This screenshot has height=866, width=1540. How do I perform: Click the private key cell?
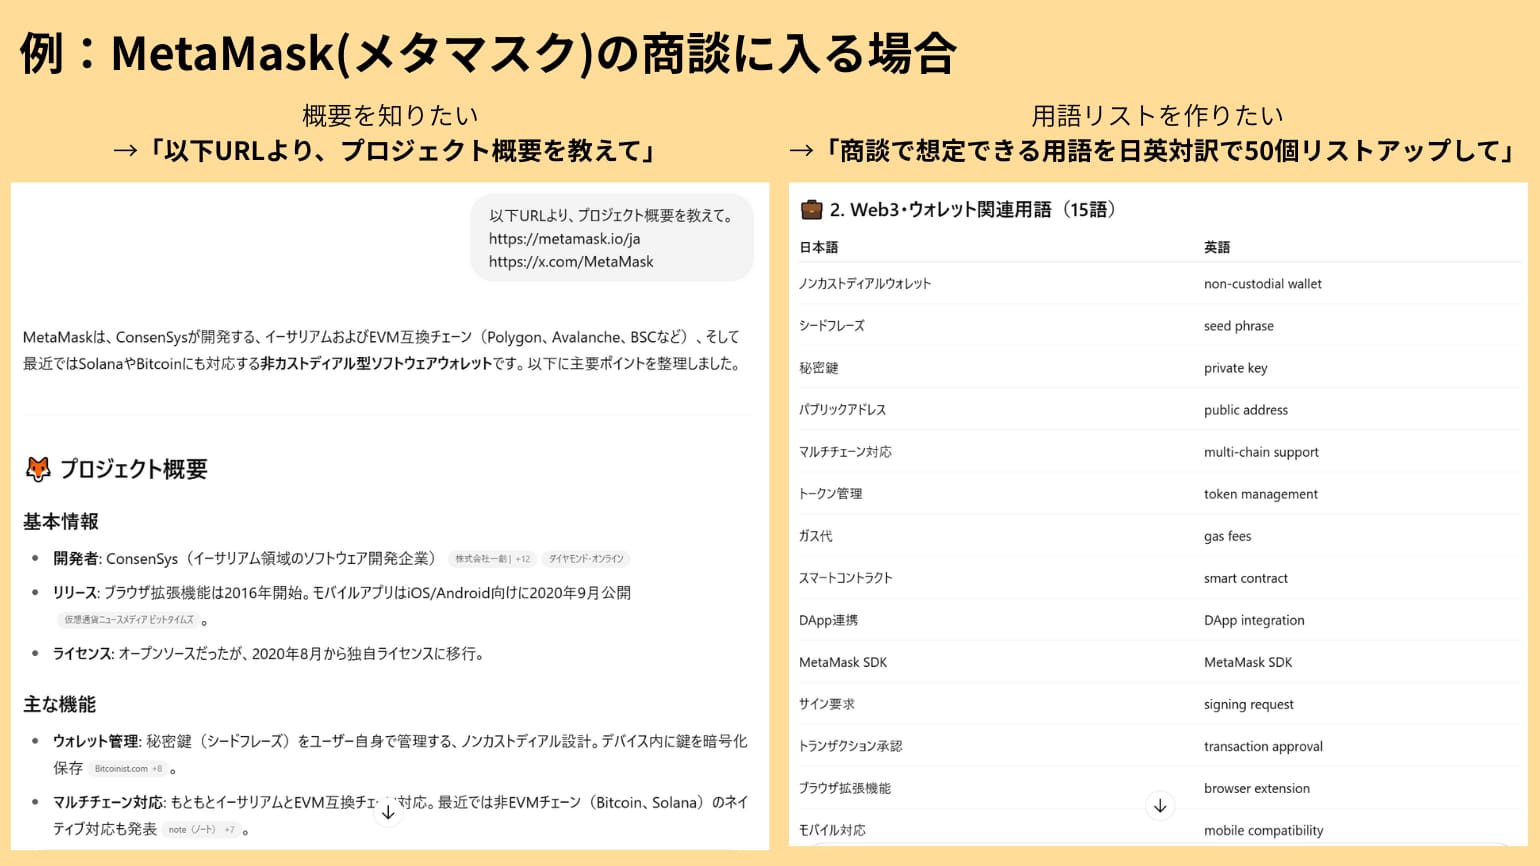(1236, 368)
